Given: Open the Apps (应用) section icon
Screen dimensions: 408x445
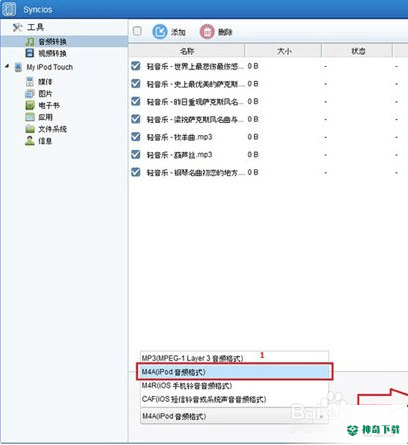Looking at the screenshot, I should (30, 117).
